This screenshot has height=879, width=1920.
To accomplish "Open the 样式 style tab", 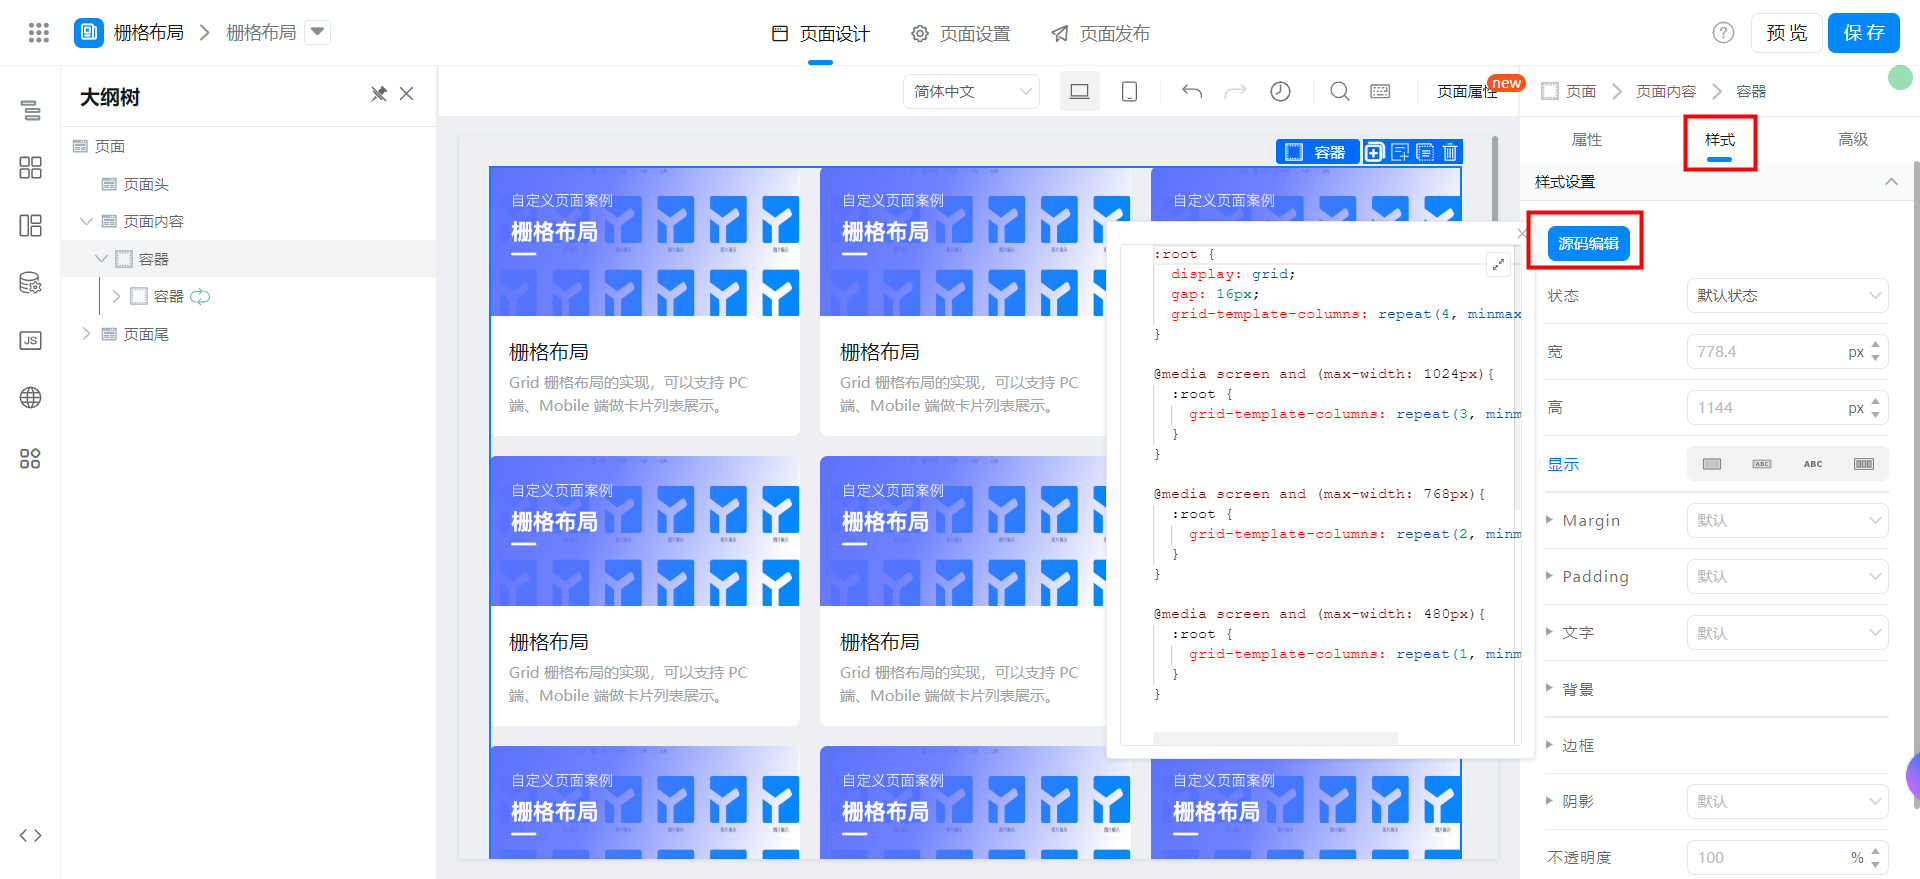I will coord(1720,139).
